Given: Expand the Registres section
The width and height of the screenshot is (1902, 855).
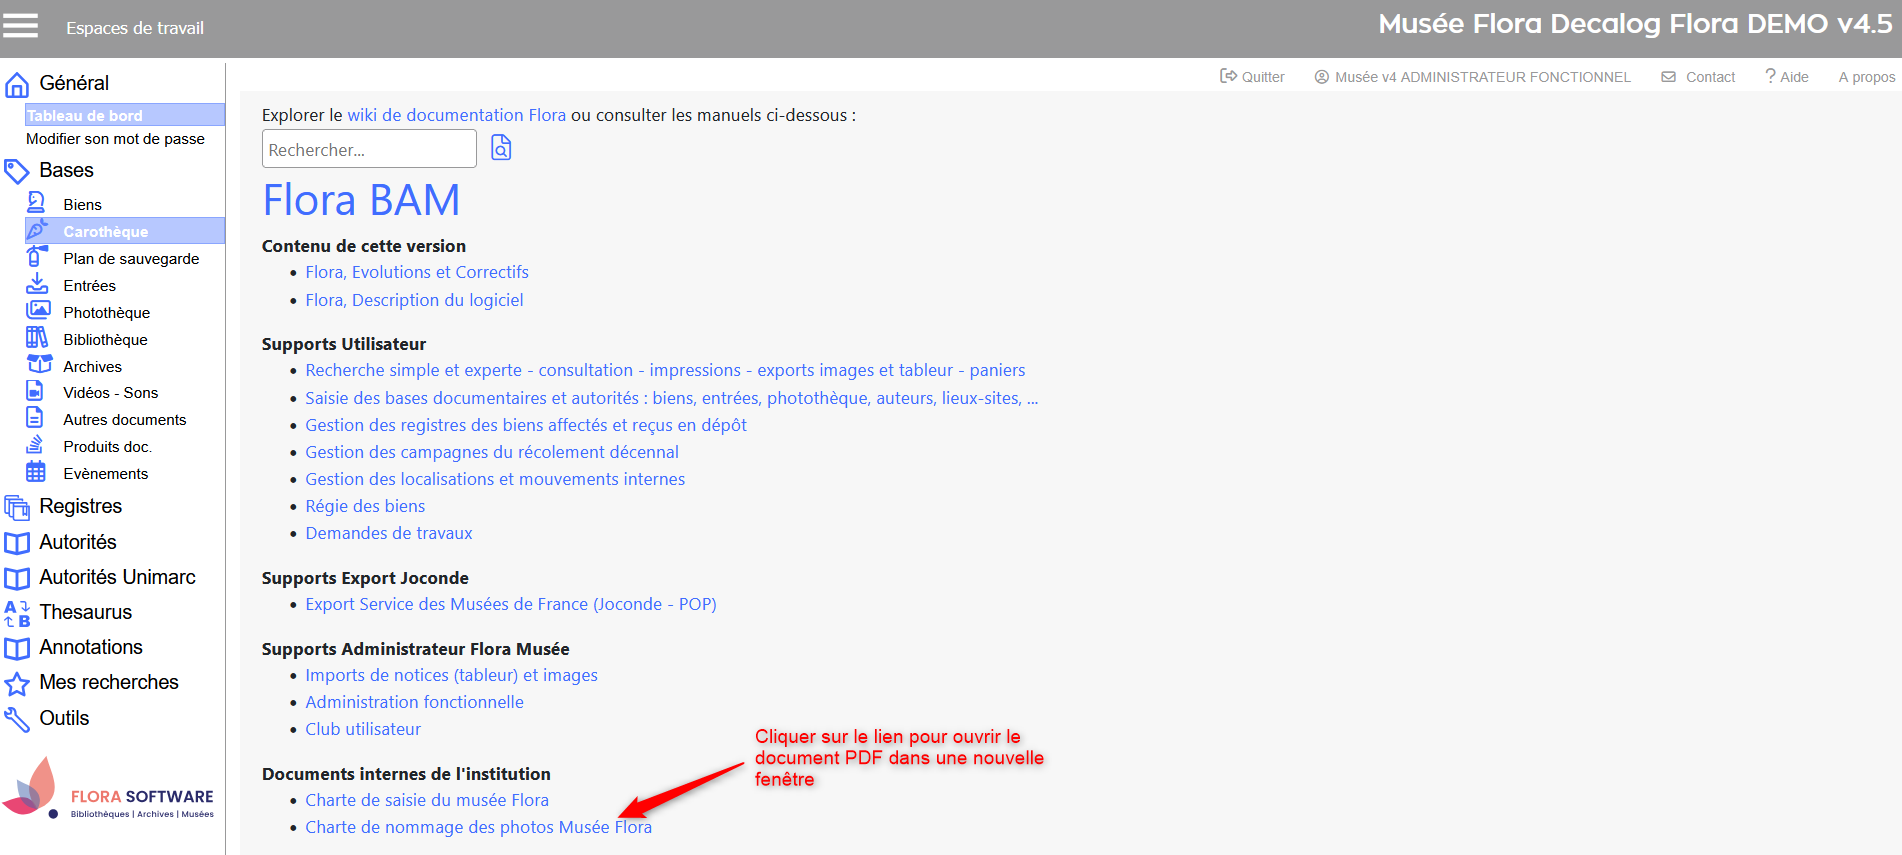Looking at the screenshot, I should [80, 507].
